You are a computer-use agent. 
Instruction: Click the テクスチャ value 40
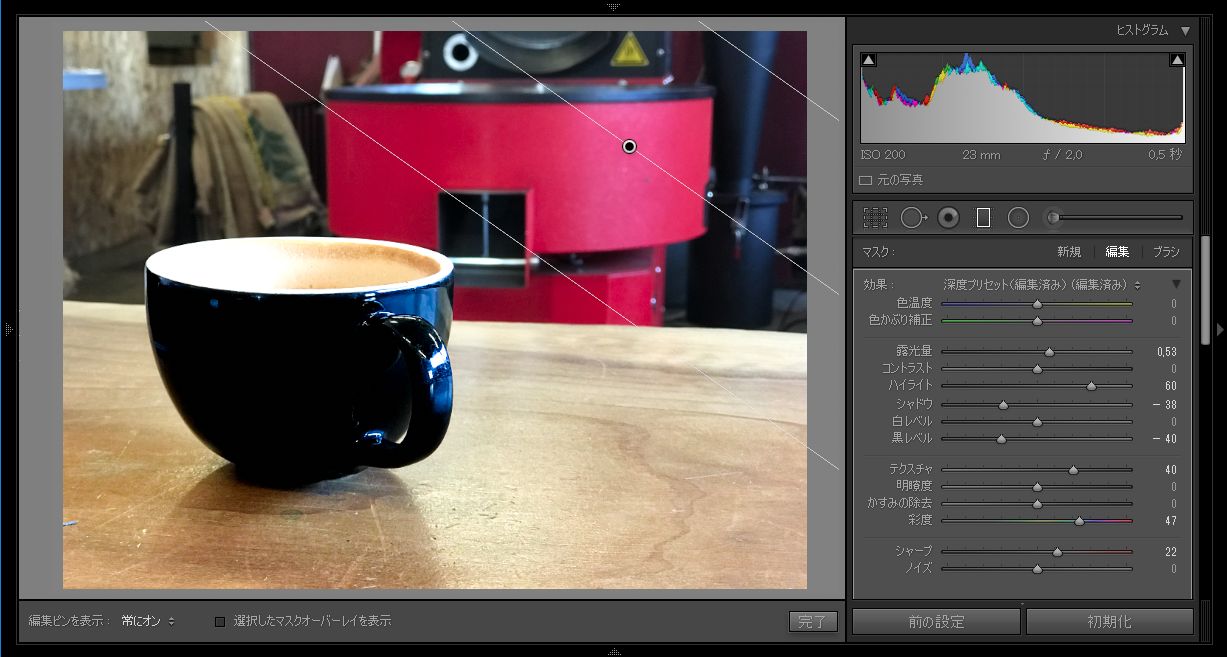point(1170,469)
